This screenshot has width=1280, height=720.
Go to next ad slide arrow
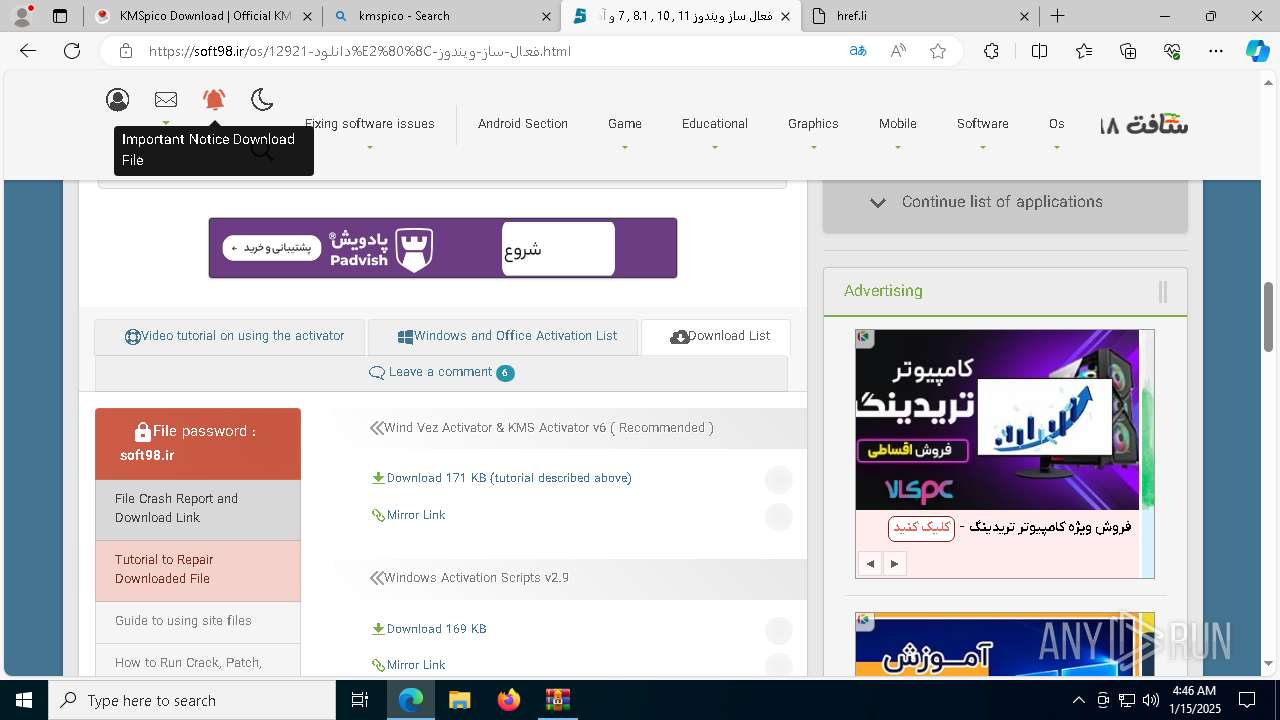point(894,564)
